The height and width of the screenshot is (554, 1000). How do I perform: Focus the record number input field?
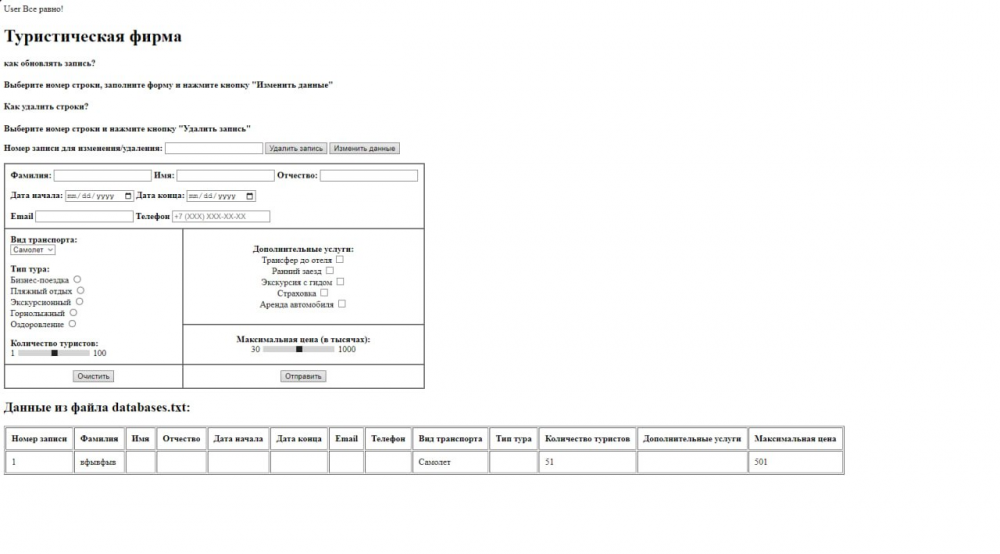(214, 148)
